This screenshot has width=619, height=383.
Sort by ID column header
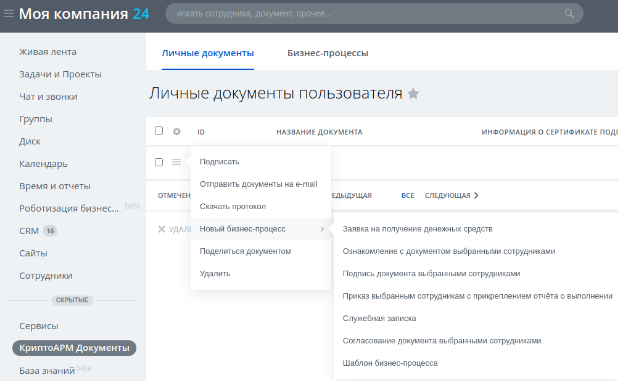tap(201, 132)
